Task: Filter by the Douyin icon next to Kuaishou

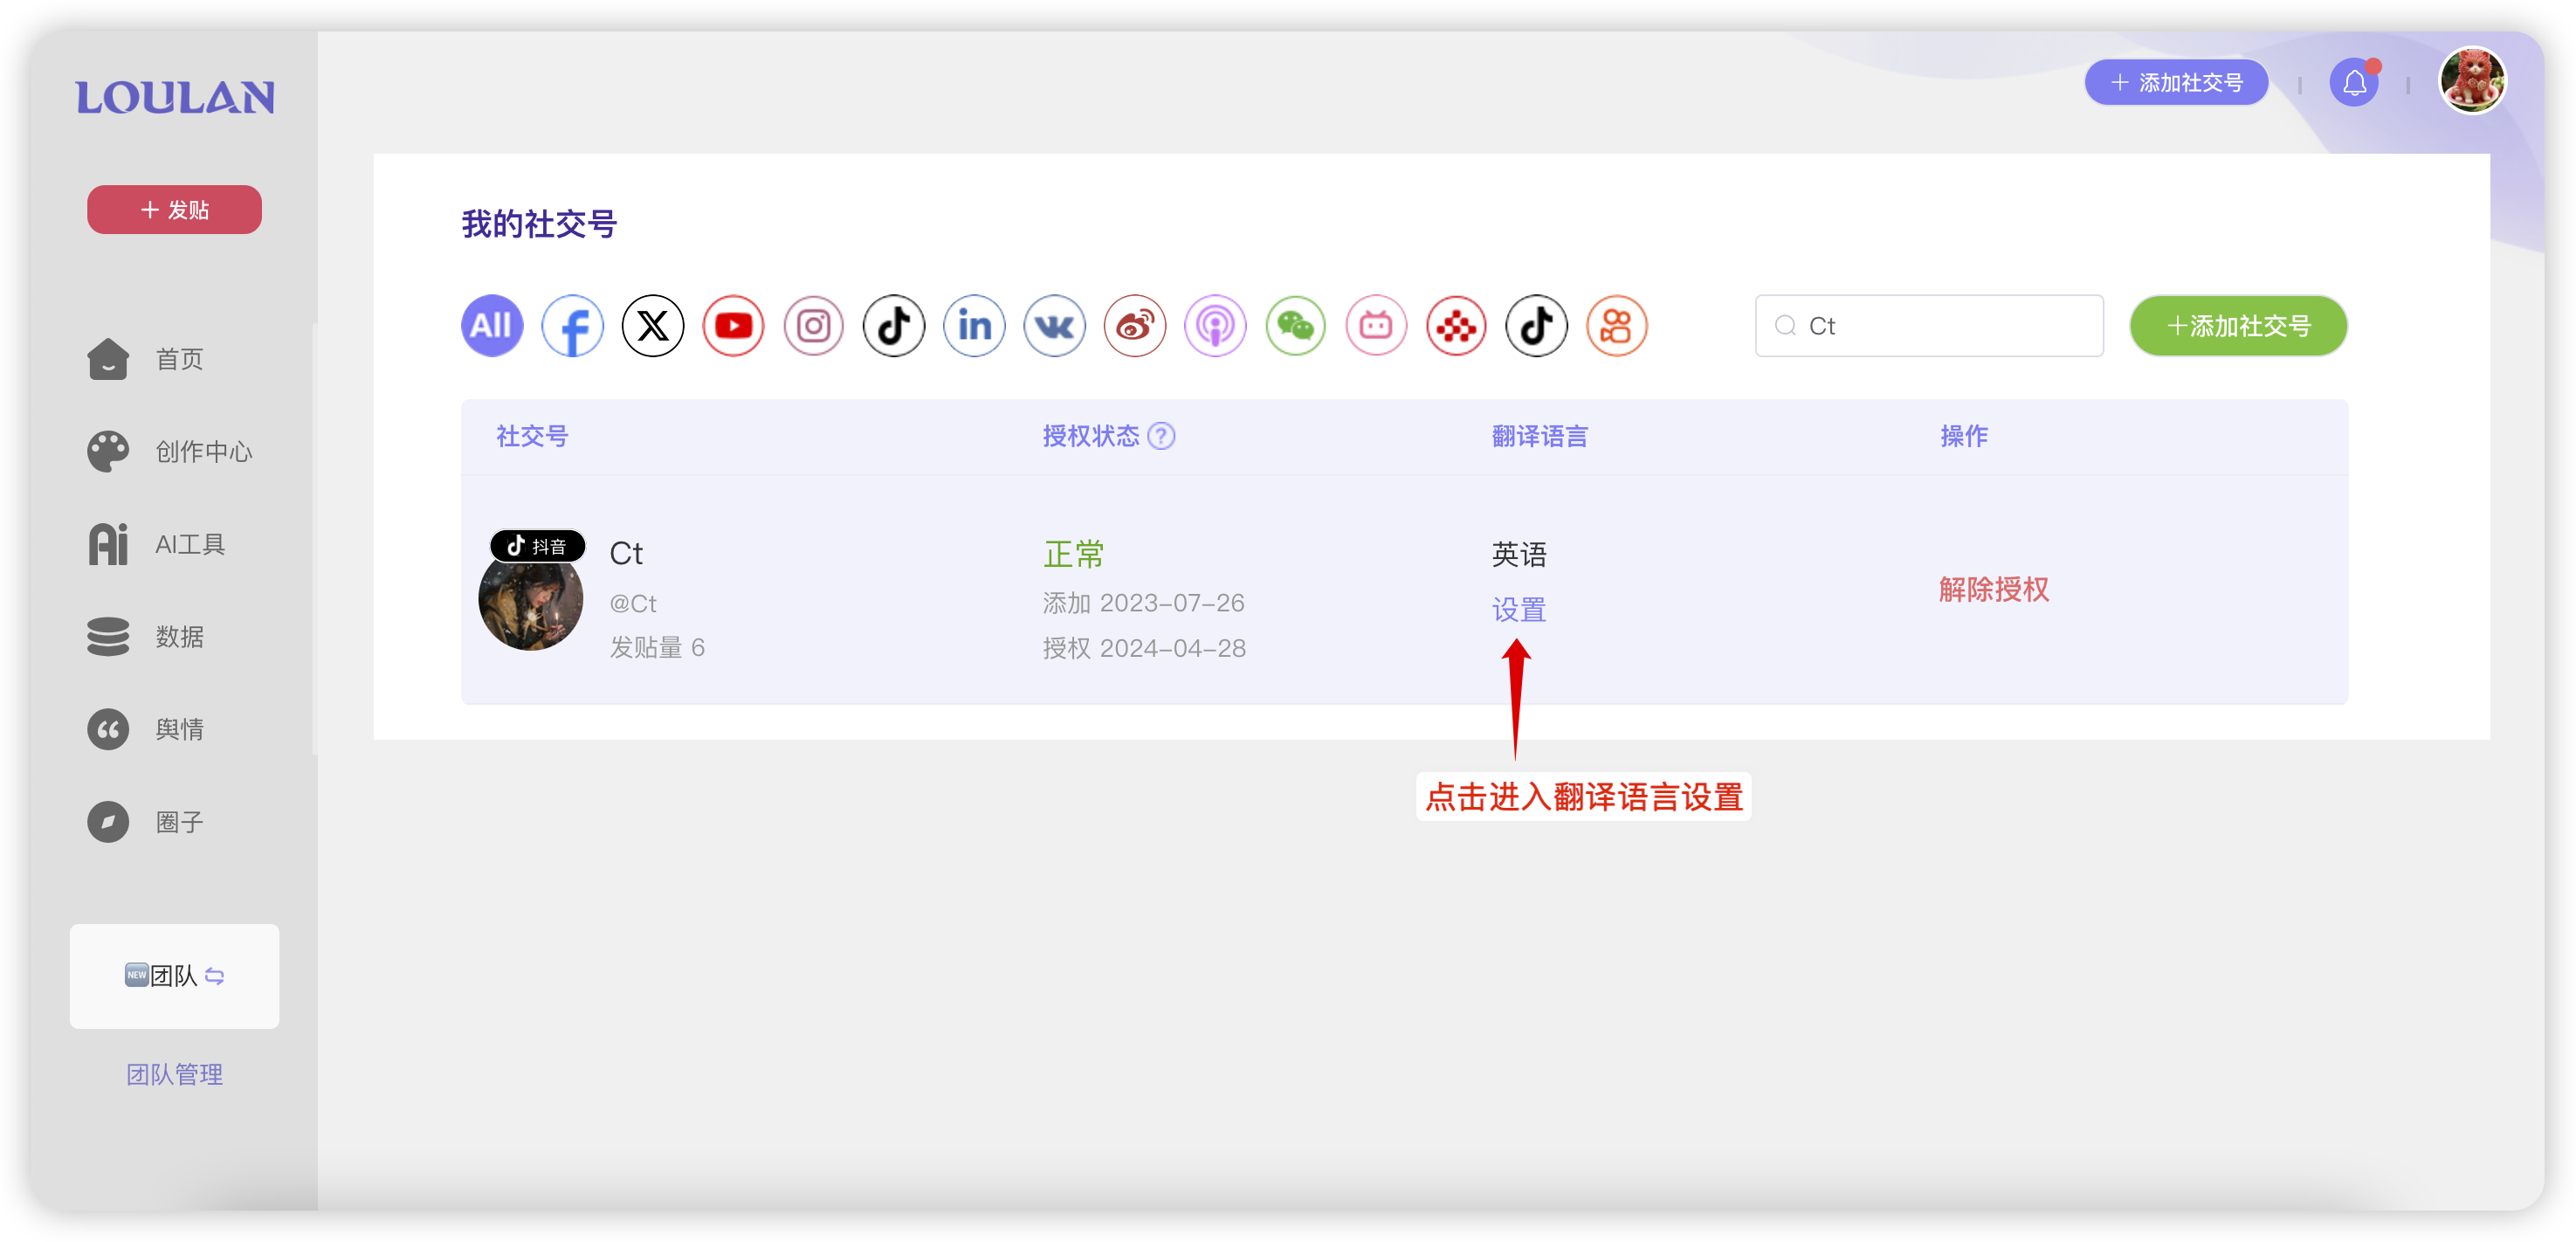Action: pos(1537,326)
